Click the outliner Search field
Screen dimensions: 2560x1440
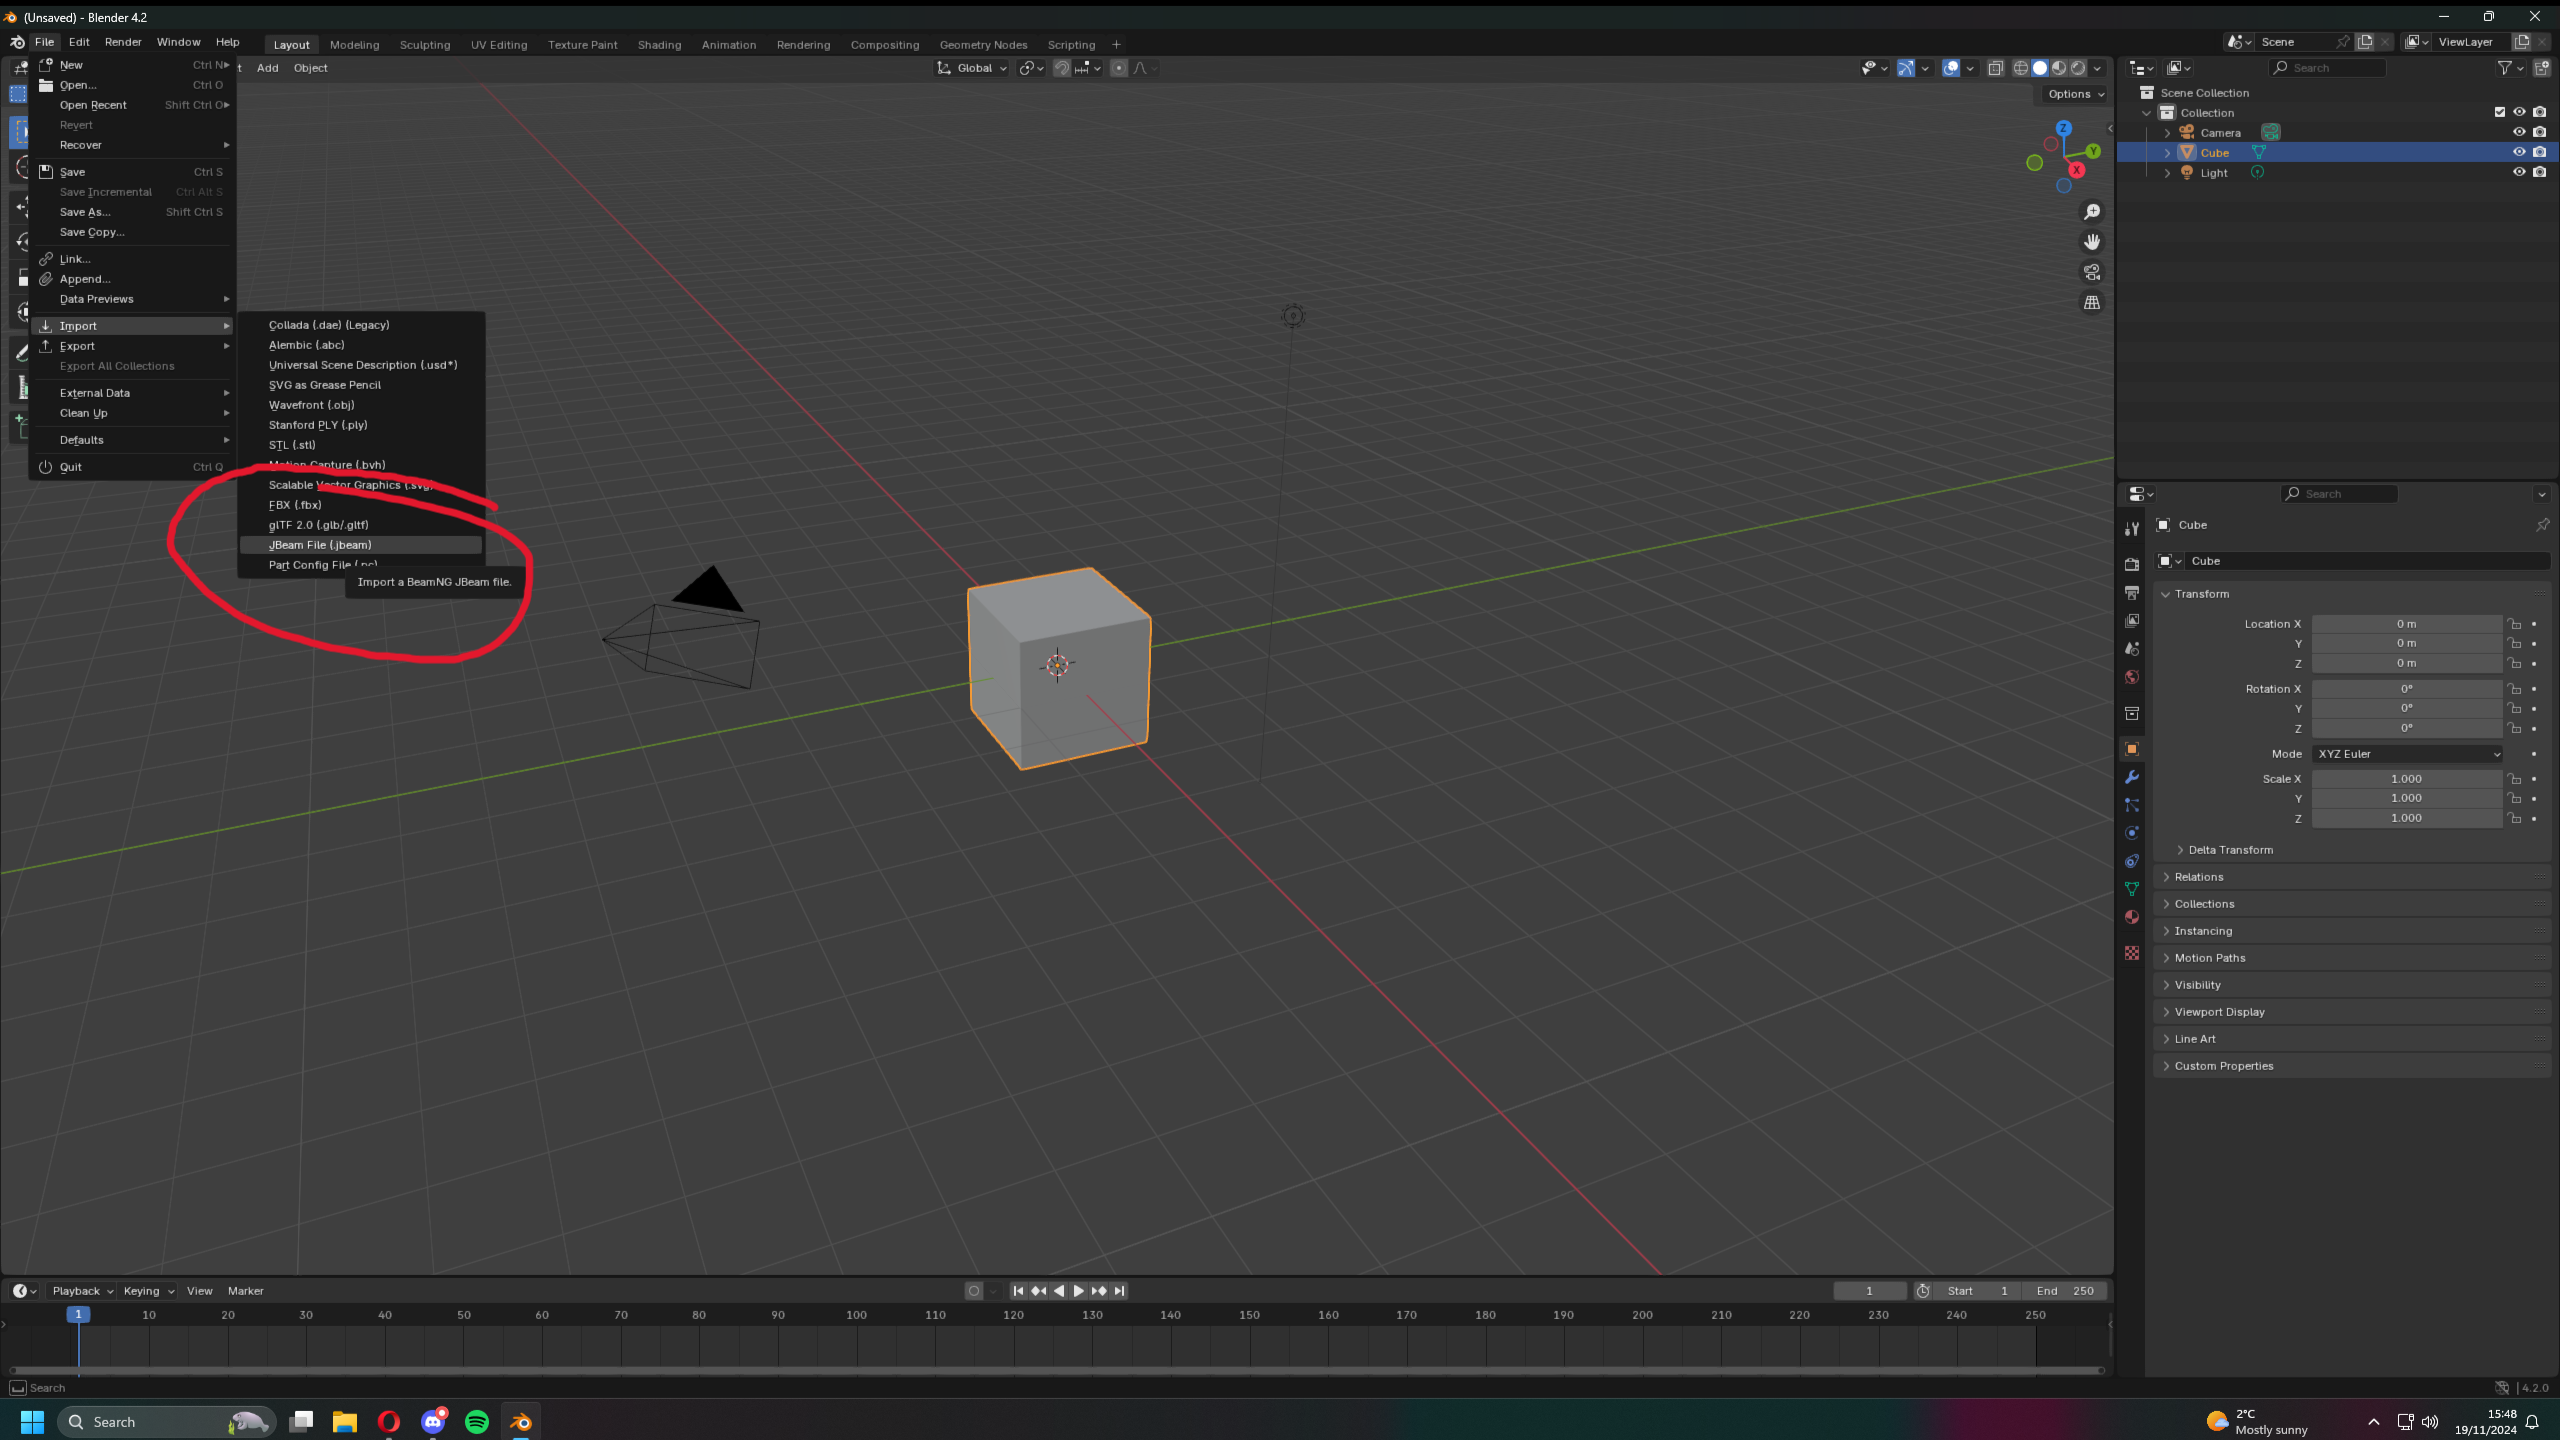2327,68
